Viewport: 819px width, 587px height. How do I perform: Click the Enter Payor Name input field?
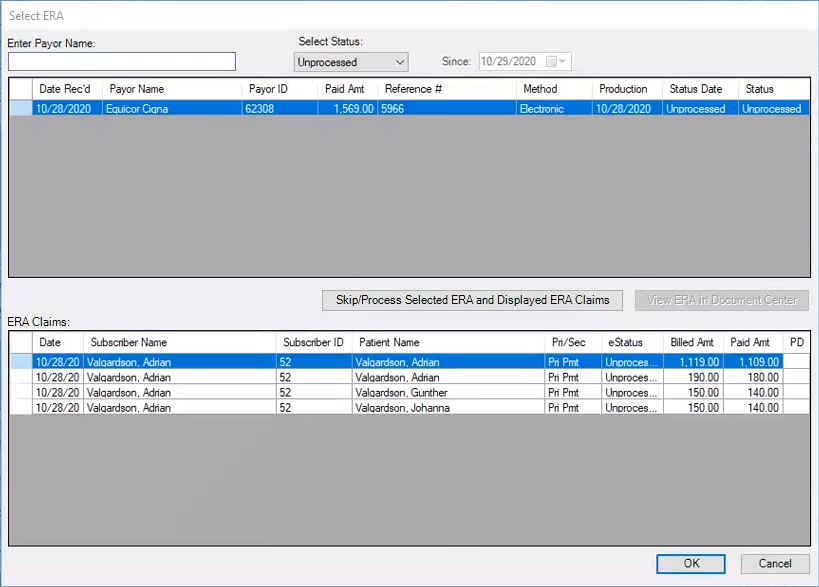121,62
